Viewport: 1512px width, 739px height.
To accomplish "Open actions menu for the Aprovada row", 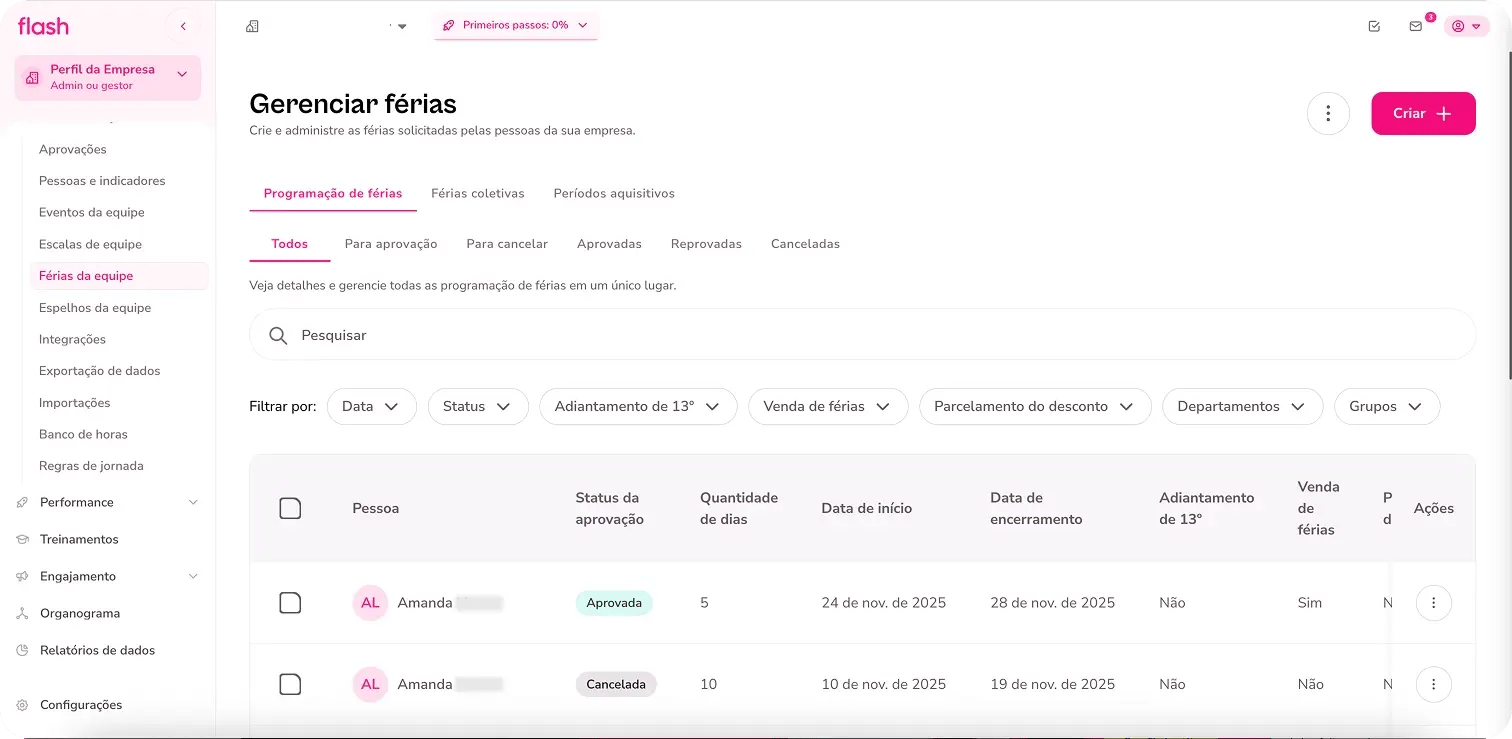I will [1433, 603].
